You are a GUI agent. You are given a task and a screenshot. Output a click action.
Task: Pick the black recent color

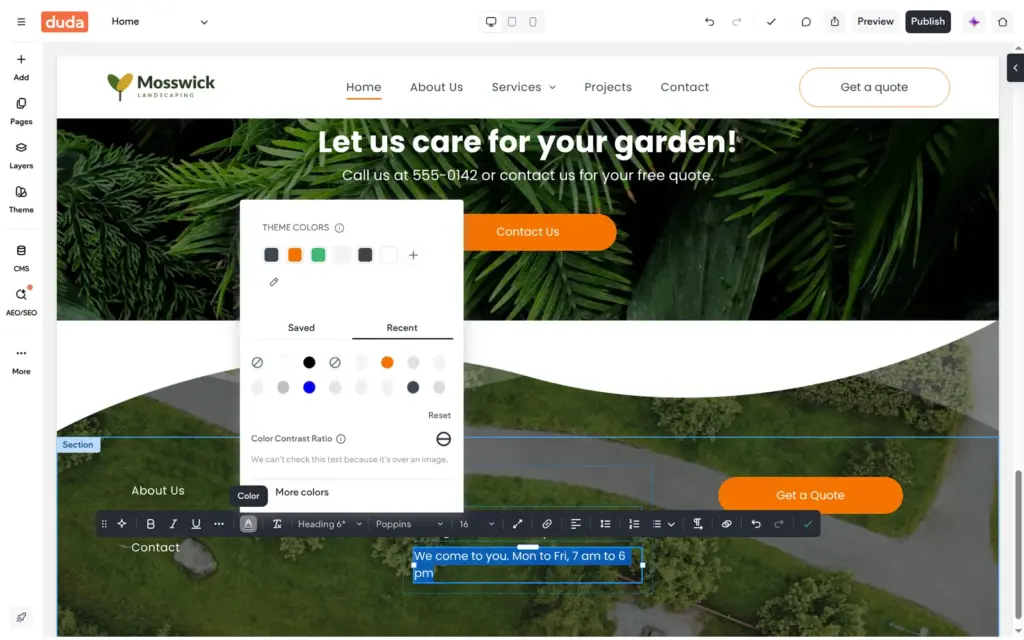309,362
